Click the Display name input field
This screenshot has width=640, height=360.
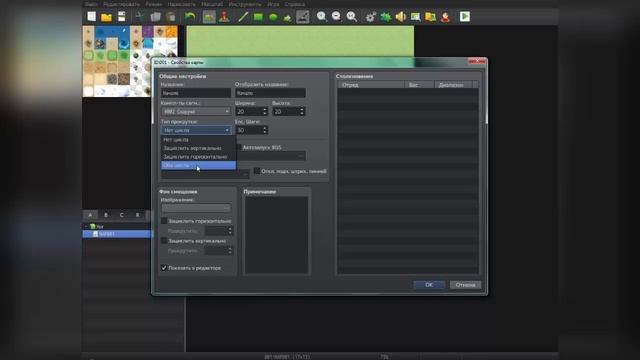click(x=270, y=93)
